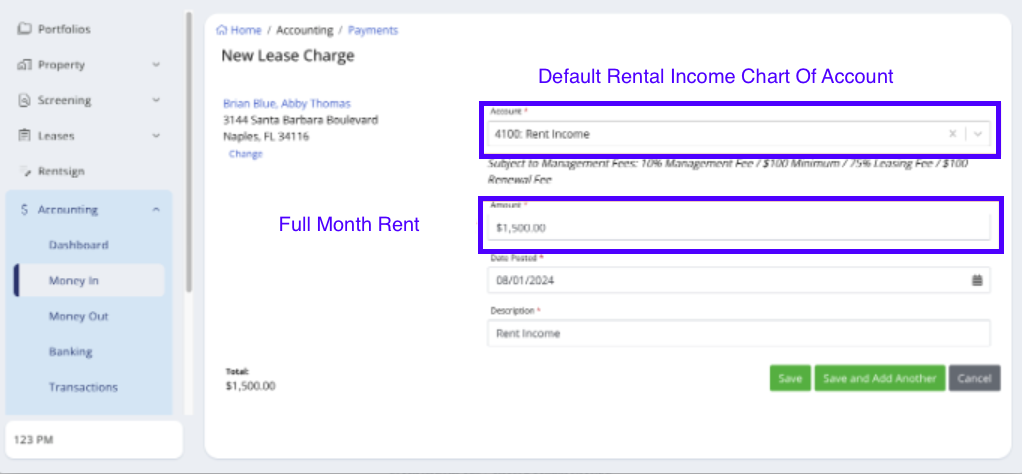Click the Accounting dollar sign icon

point(25,210)
